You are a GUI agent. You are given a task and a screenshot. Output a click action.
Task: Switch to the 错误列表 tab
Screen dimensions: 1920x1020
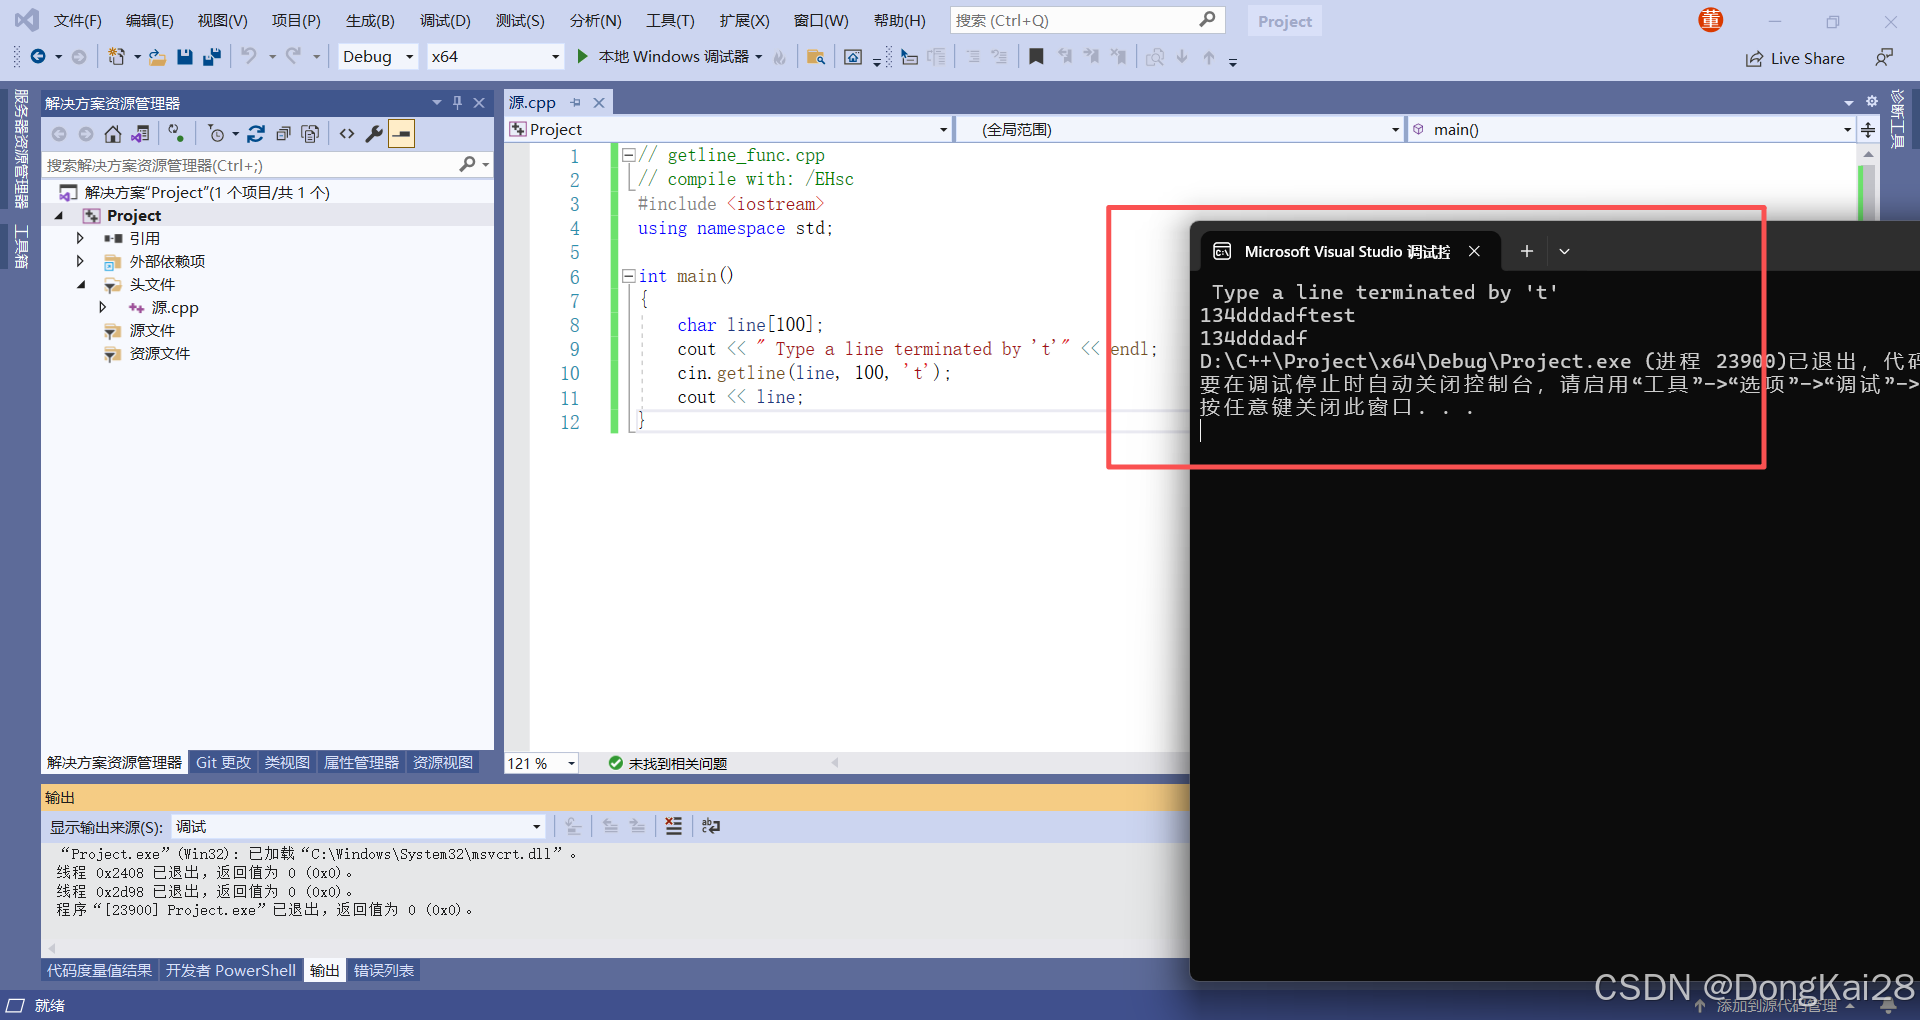384,970
